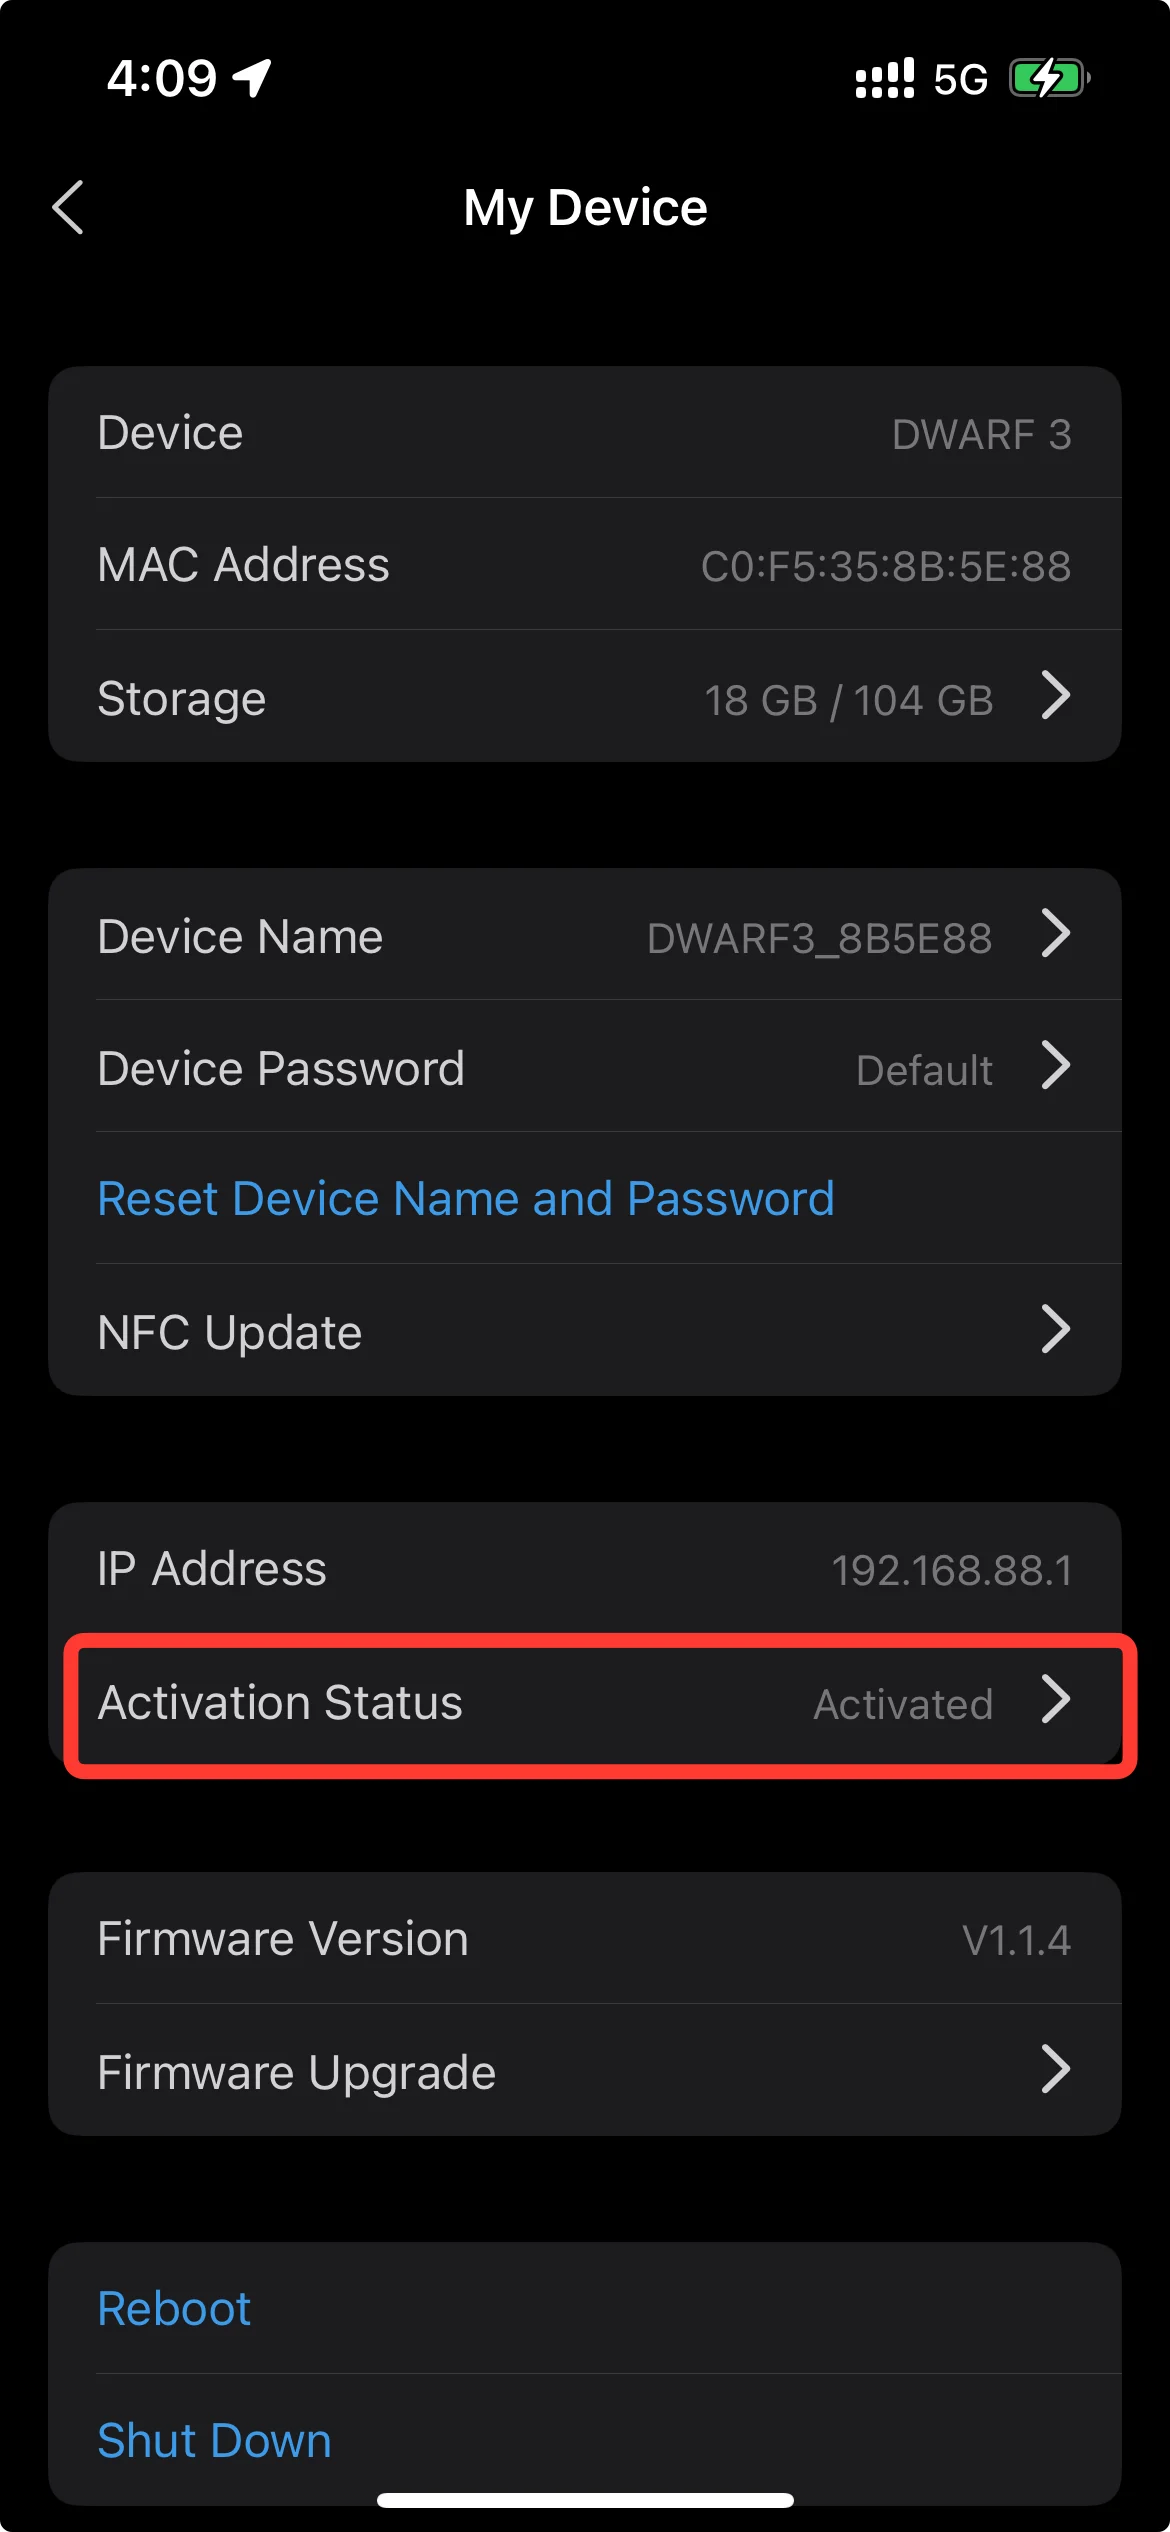Image resolution: width=1170 pixels, height=2532 pixels.
Task: Reboot the device
Action: [174, 2309]
